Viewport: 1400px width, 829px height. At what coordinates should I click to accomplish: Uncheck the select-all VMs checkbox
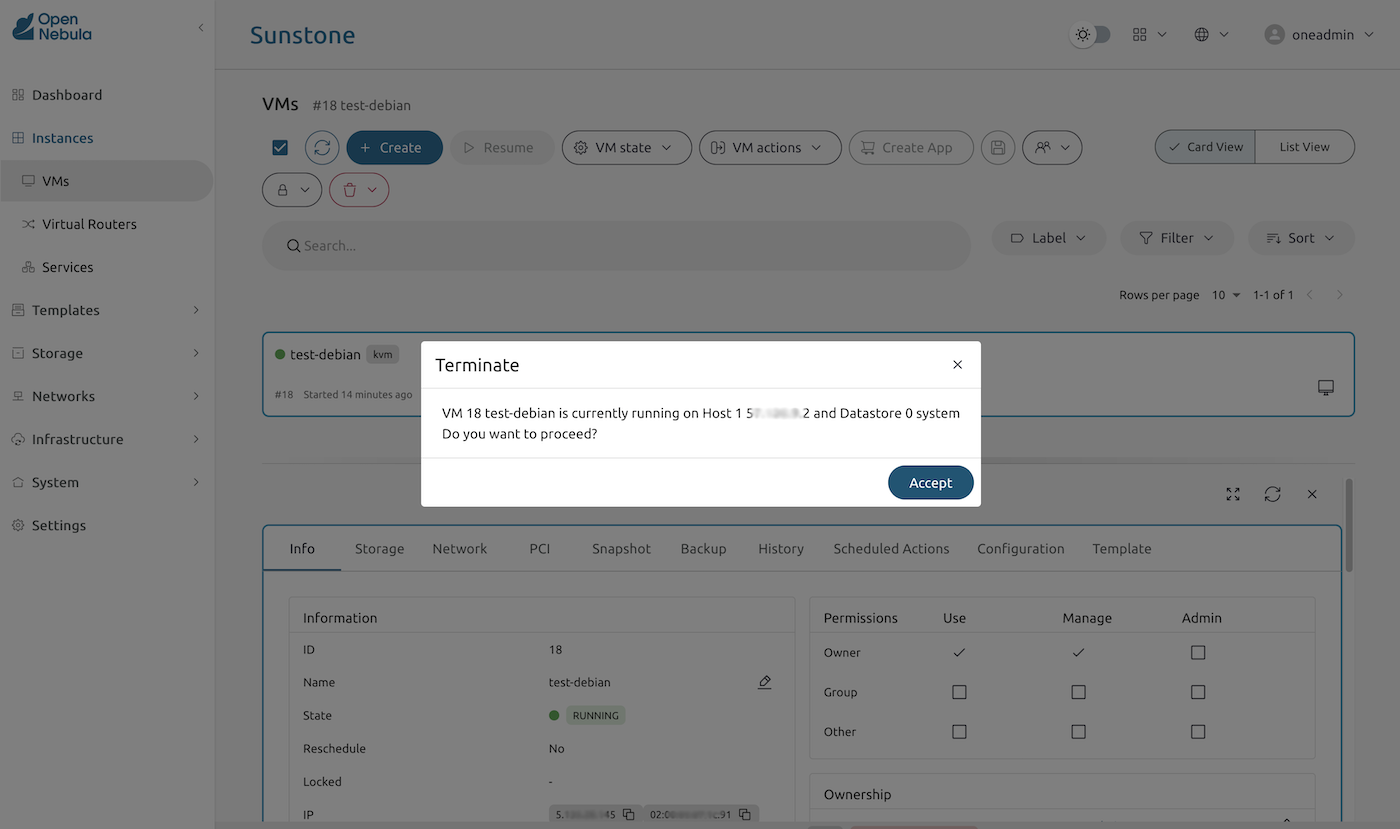[280, 148]
